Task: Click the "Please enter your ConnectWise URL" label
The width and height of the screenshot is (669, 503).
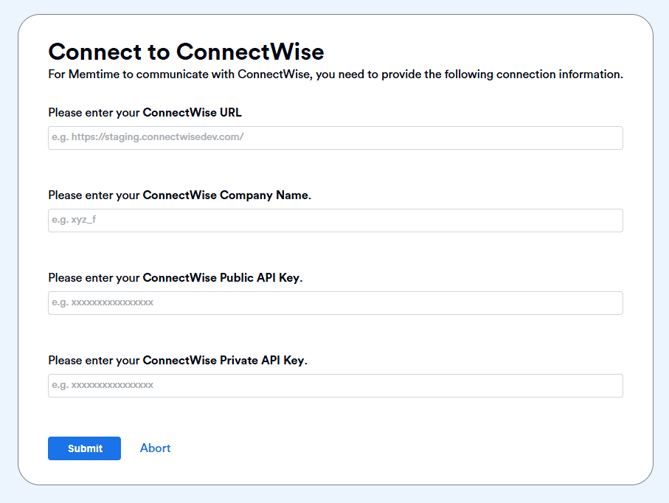Action: (145, 113)
